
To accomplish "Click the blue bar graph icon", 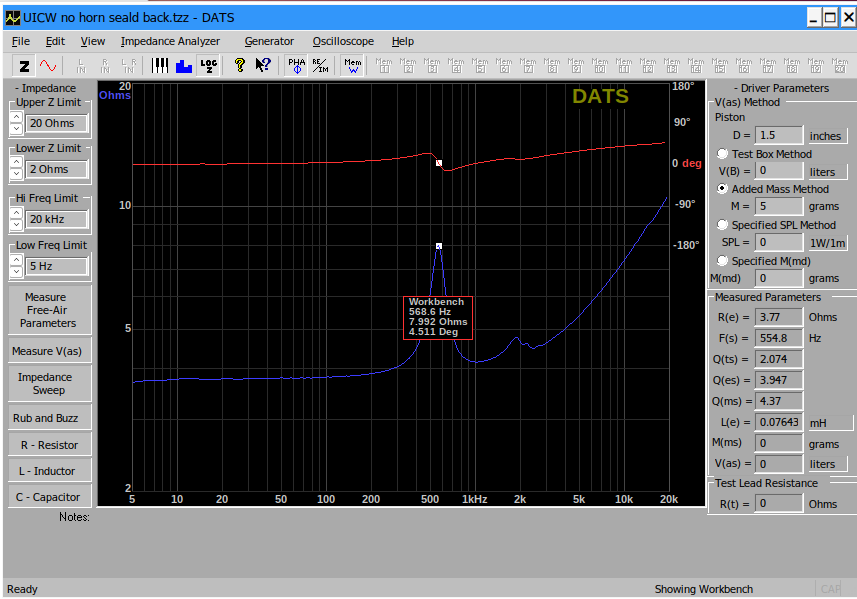I will pyautogui.click(x=184, y=66).
